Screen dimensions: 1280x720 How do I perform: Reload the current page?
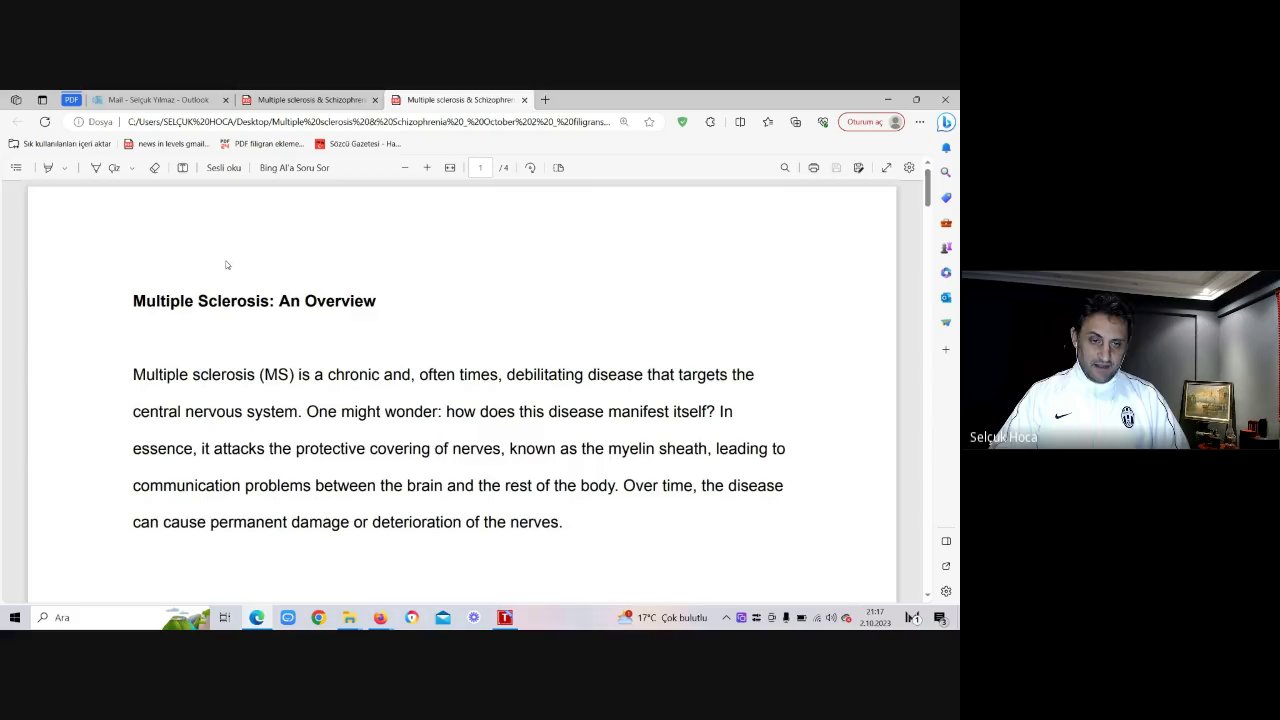(45, 122)
